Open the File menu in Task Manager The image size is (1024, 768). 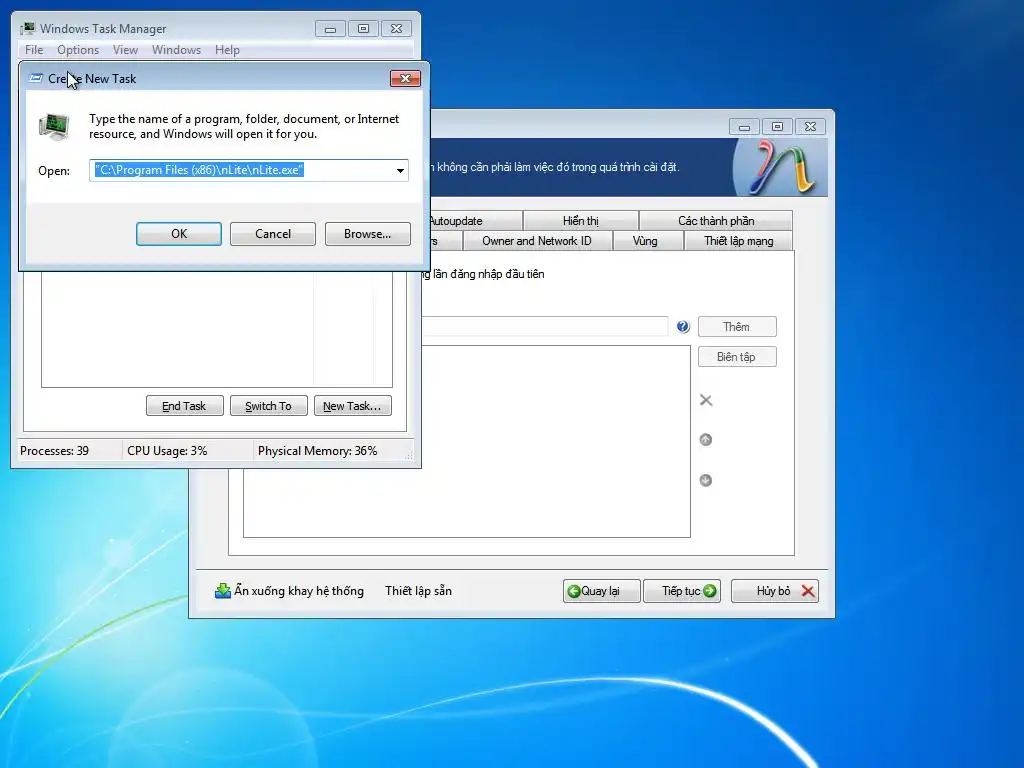[x=34, y=50]
